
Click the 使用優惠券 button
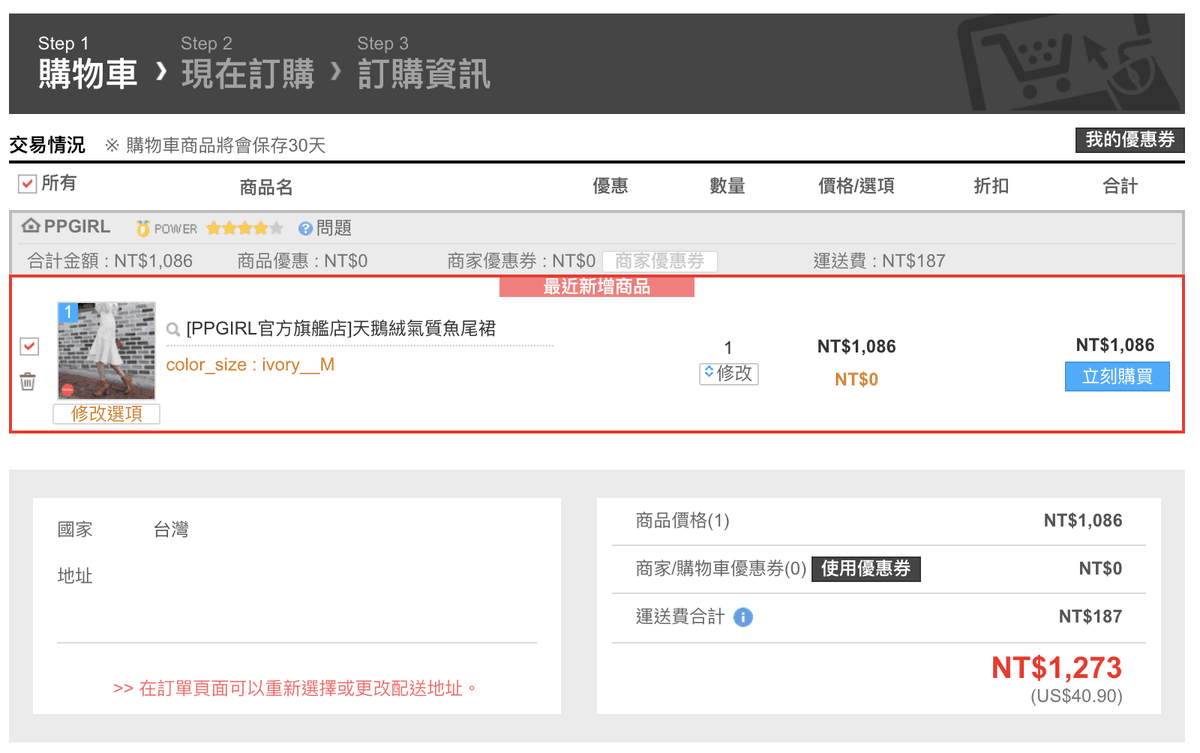(x=865, y=569)
